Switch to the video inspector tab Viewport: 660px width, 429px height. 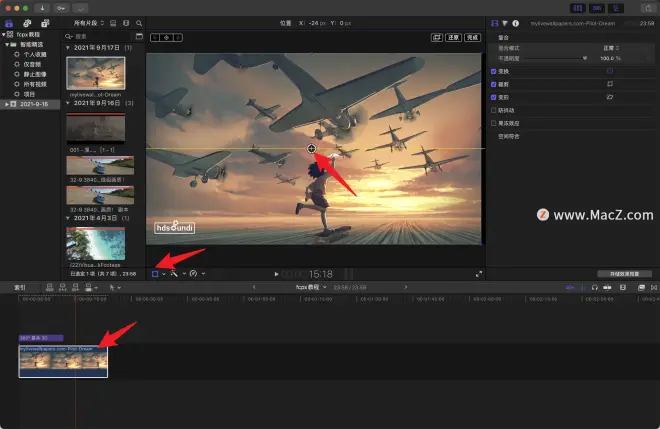495,23
